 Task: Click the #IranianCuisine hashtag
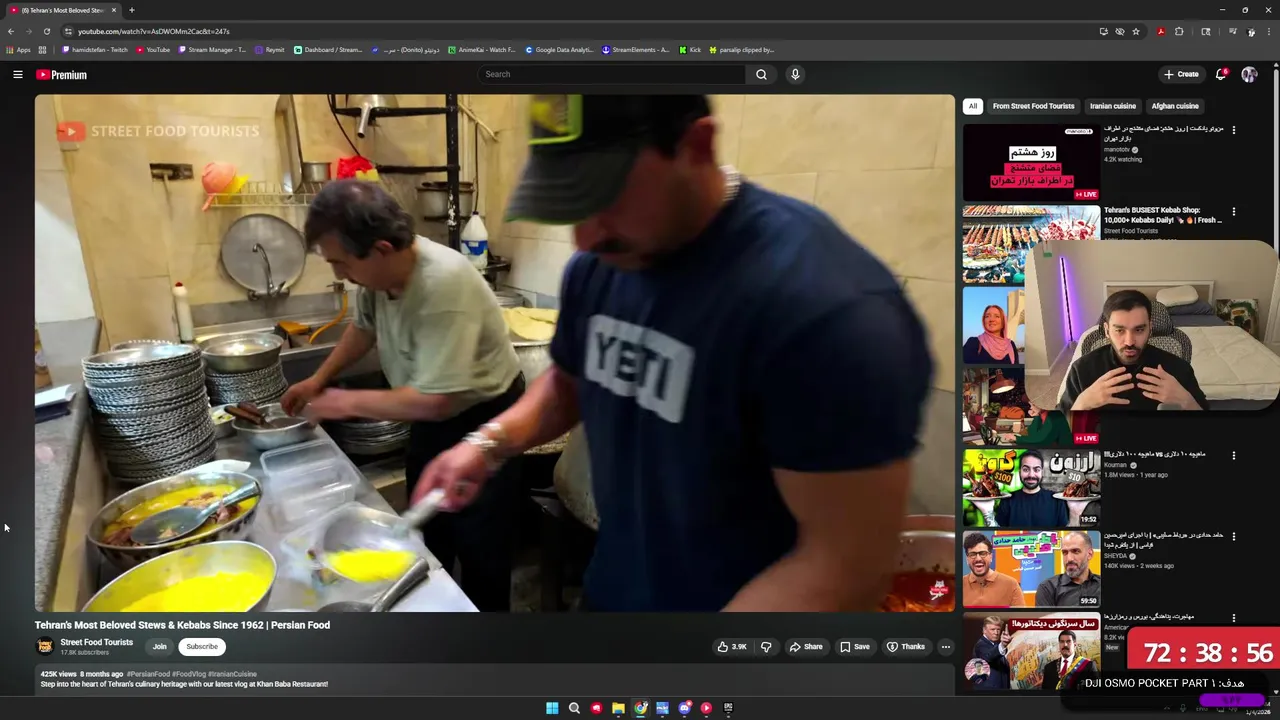232,674
